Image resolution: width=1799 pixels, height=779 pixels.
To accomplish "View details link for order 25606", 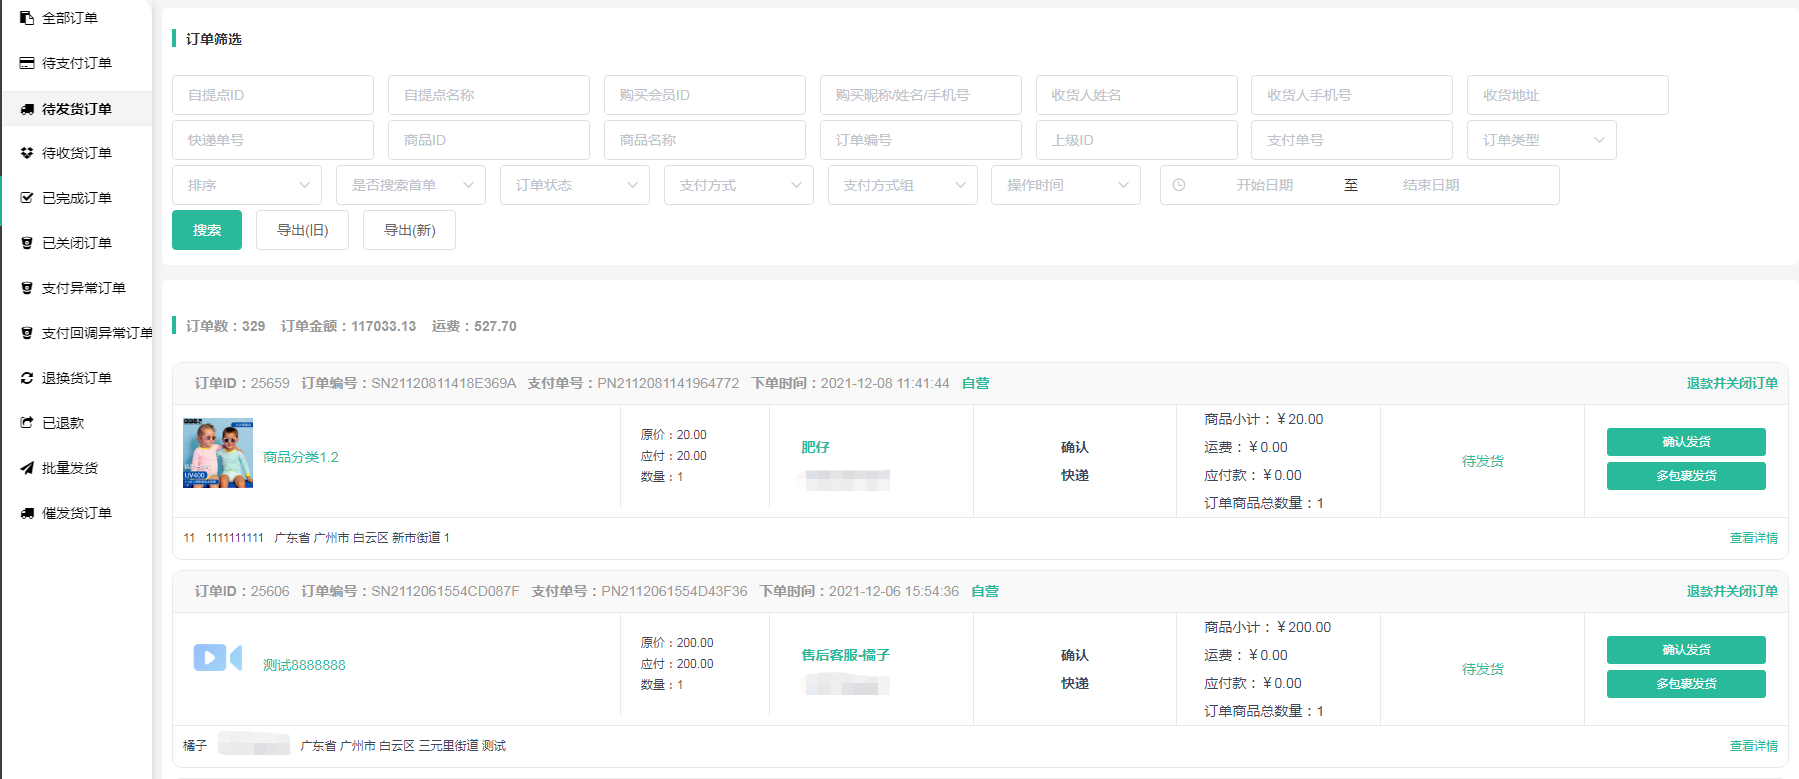I will tap(1753, 746).
